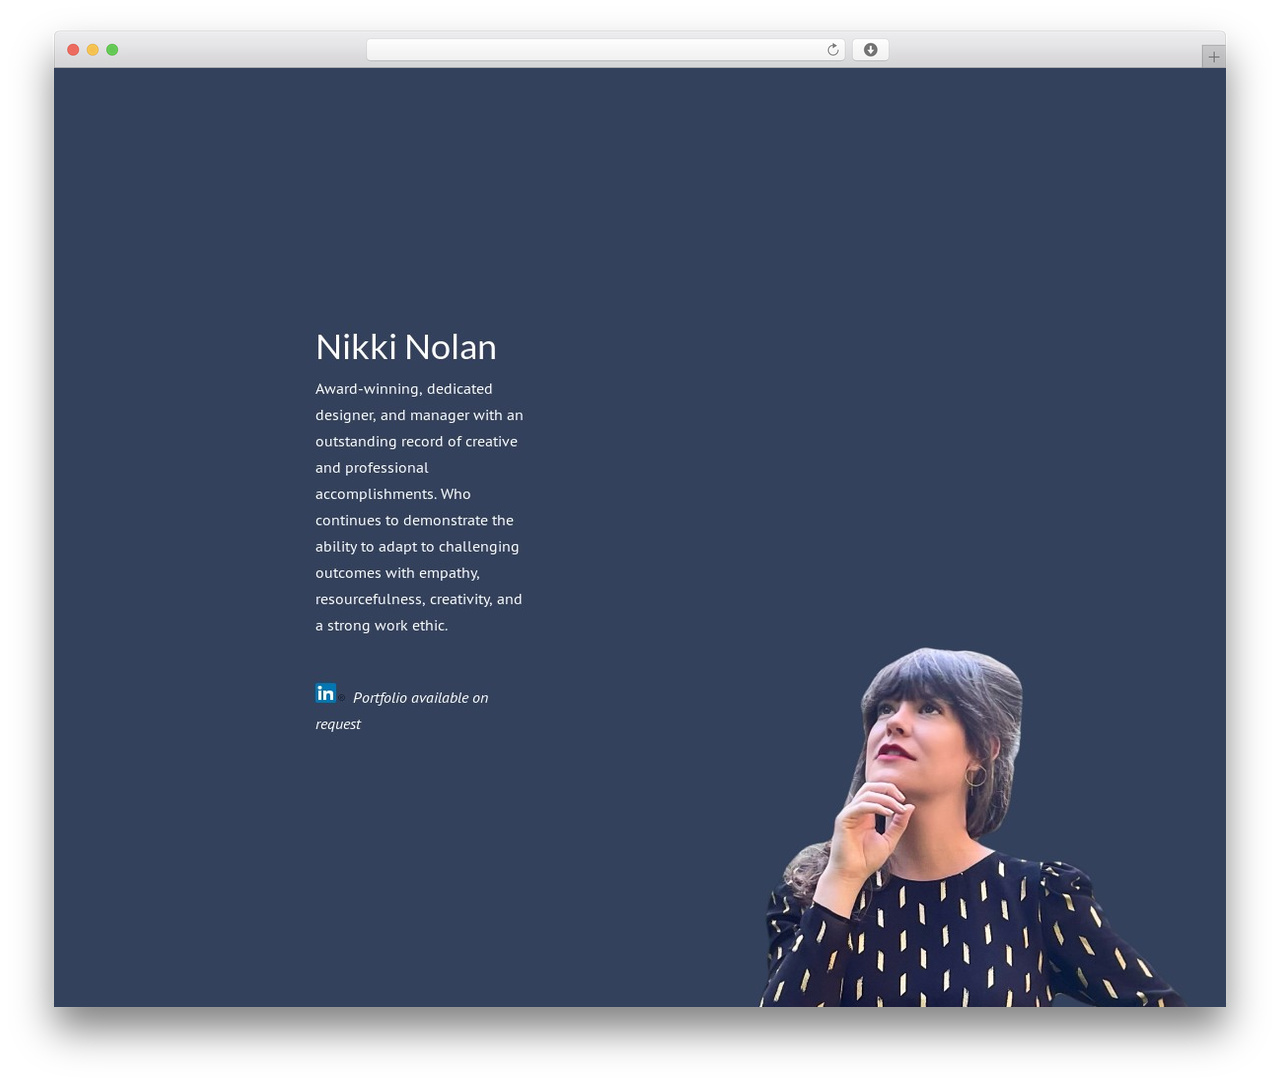
Task: Reload the page with the refresh icon
Action: [x=832, y=50]
